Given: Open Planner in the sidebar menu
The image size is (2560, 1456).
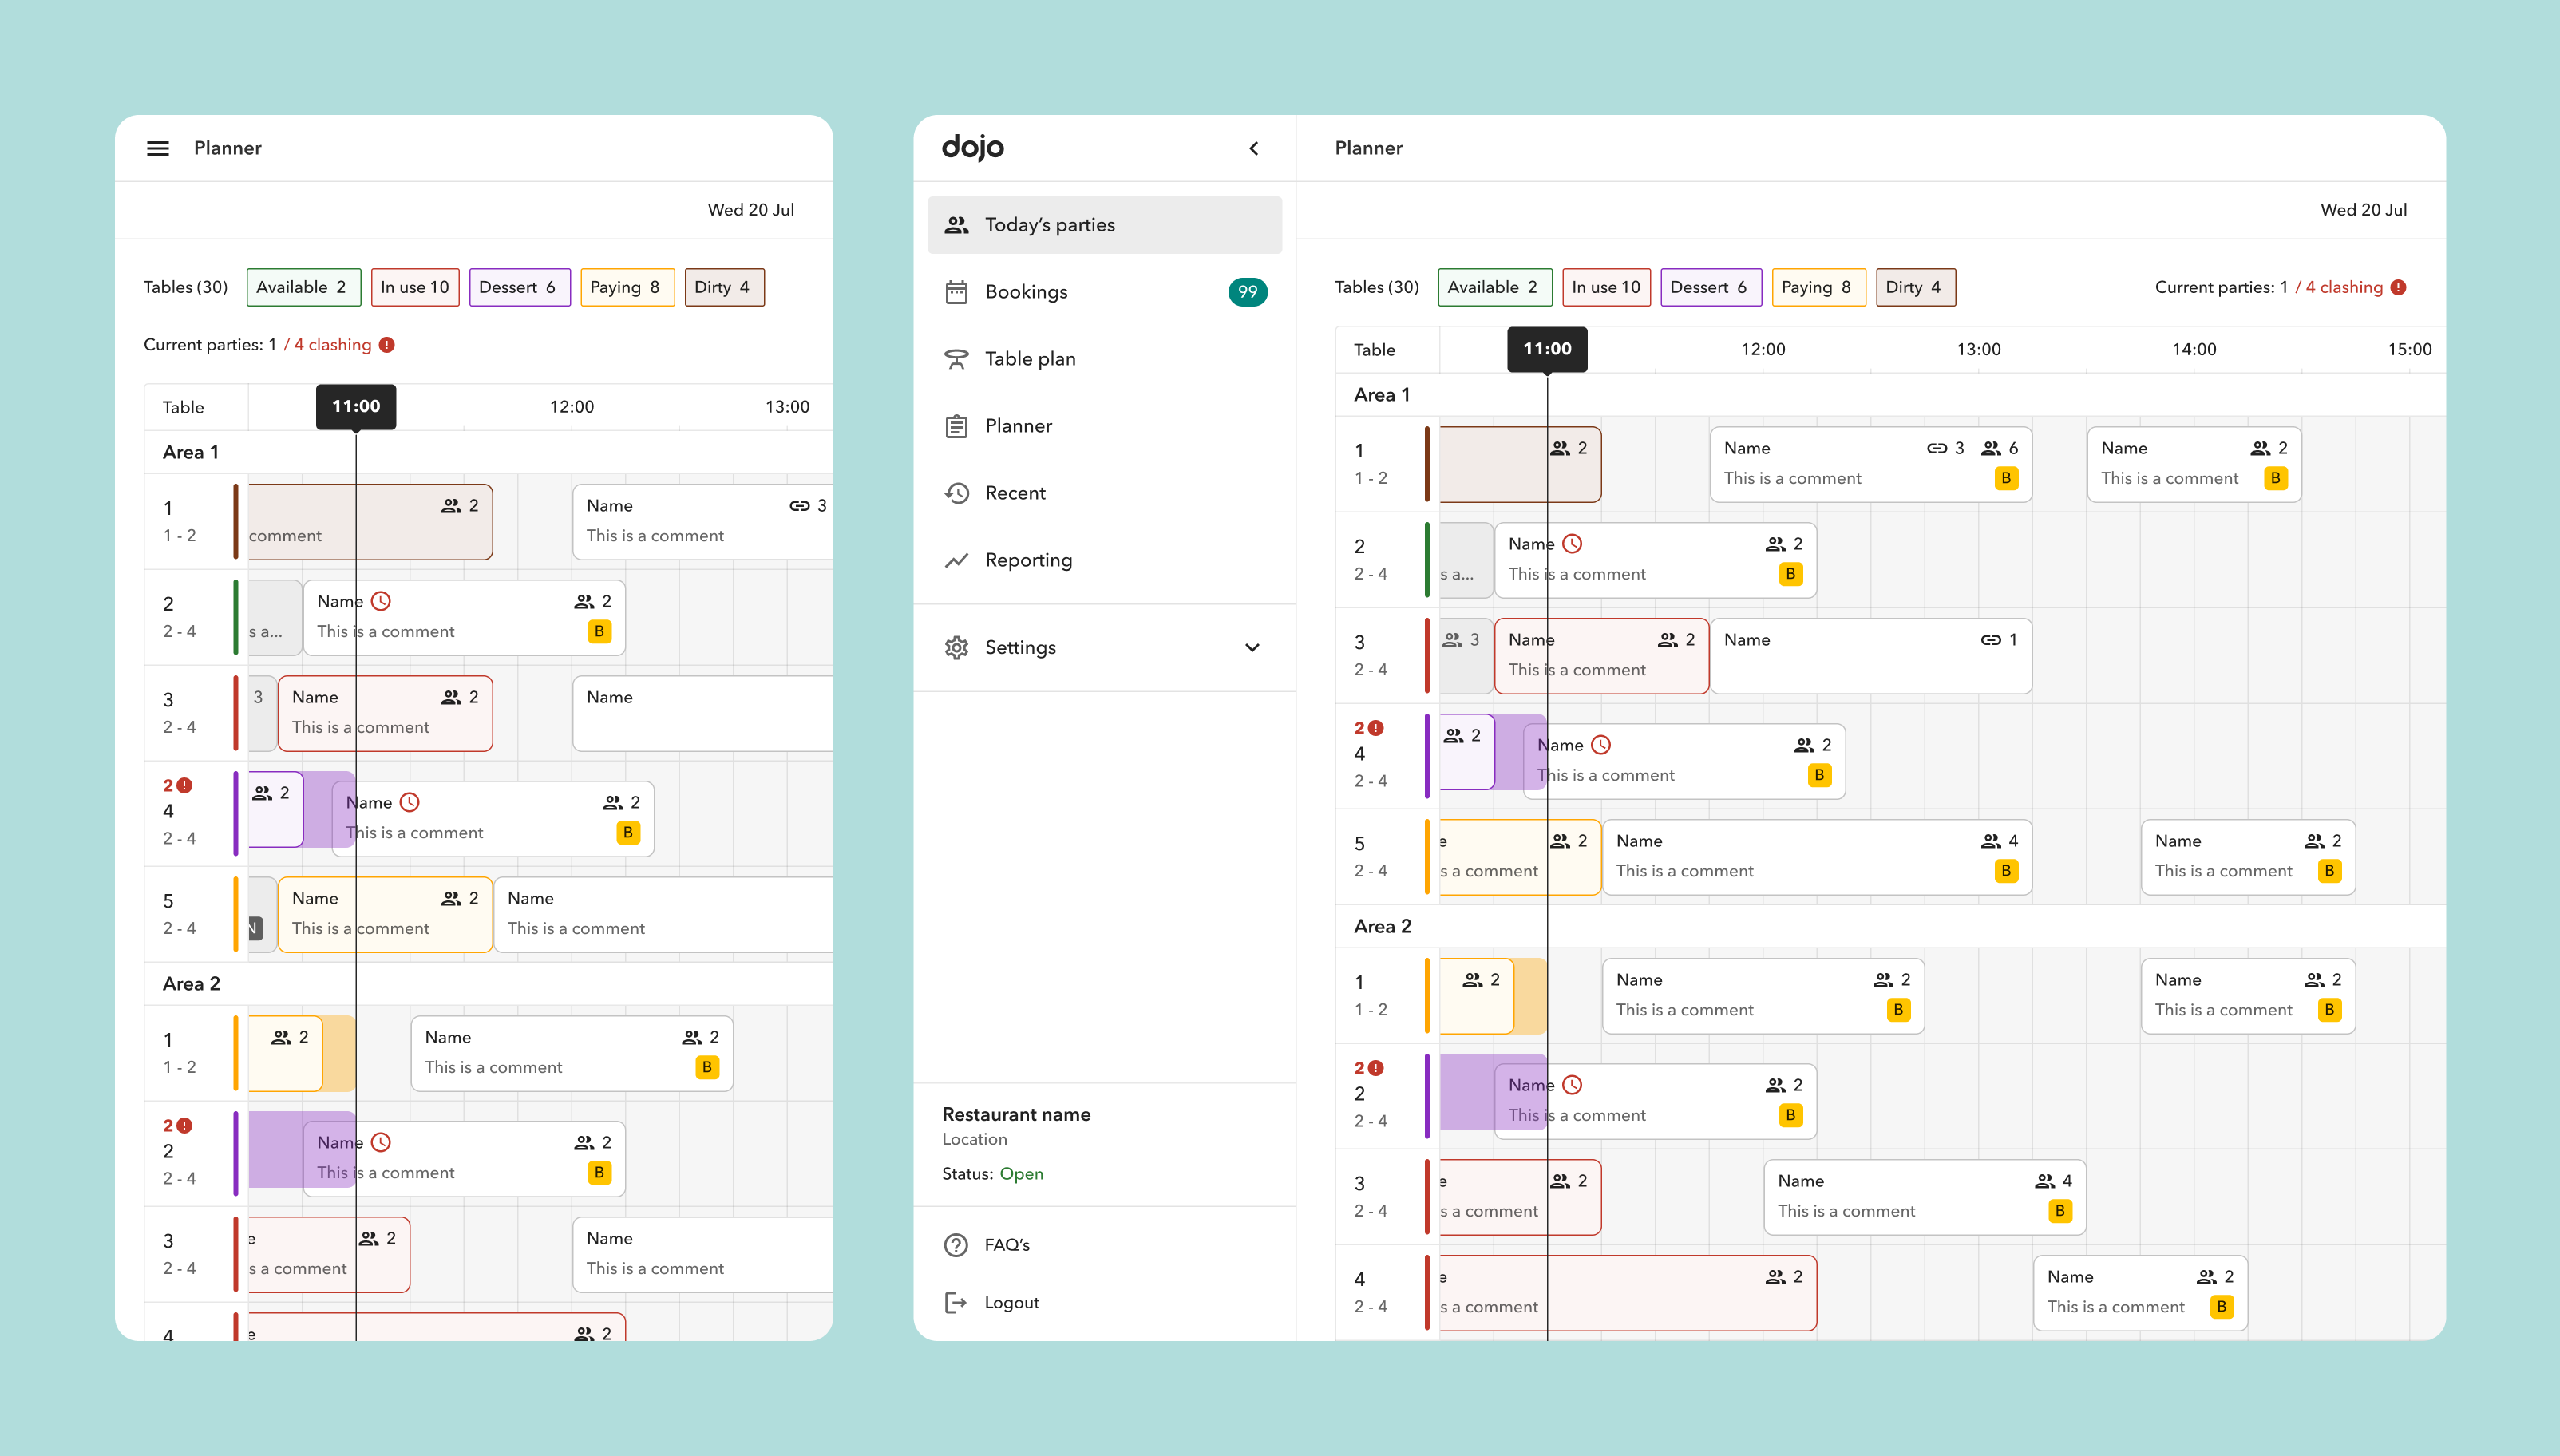Looking at the screenshot, I should [x=1018, y=426].
